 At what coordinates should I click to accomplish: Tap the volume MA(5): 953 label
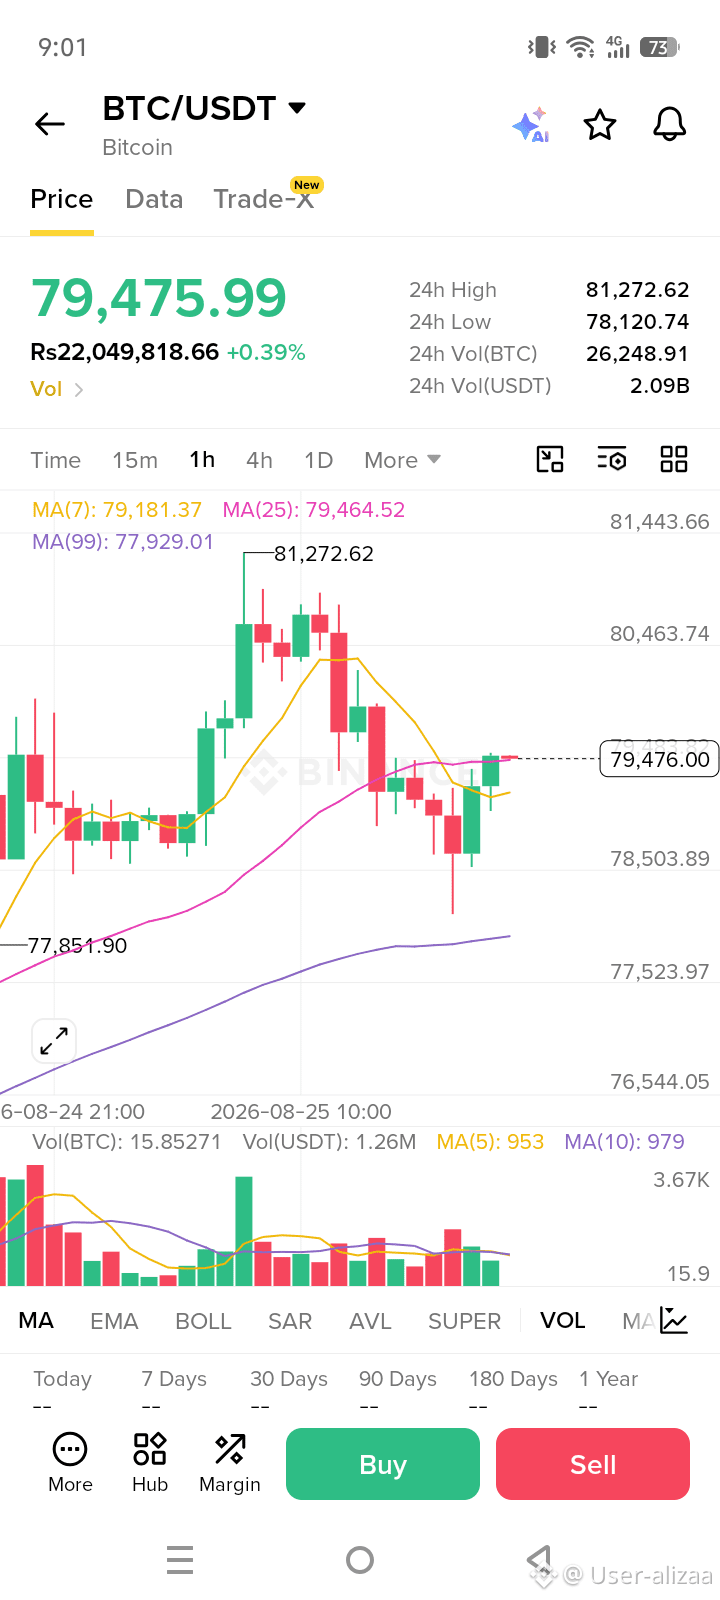(490, 1142)
